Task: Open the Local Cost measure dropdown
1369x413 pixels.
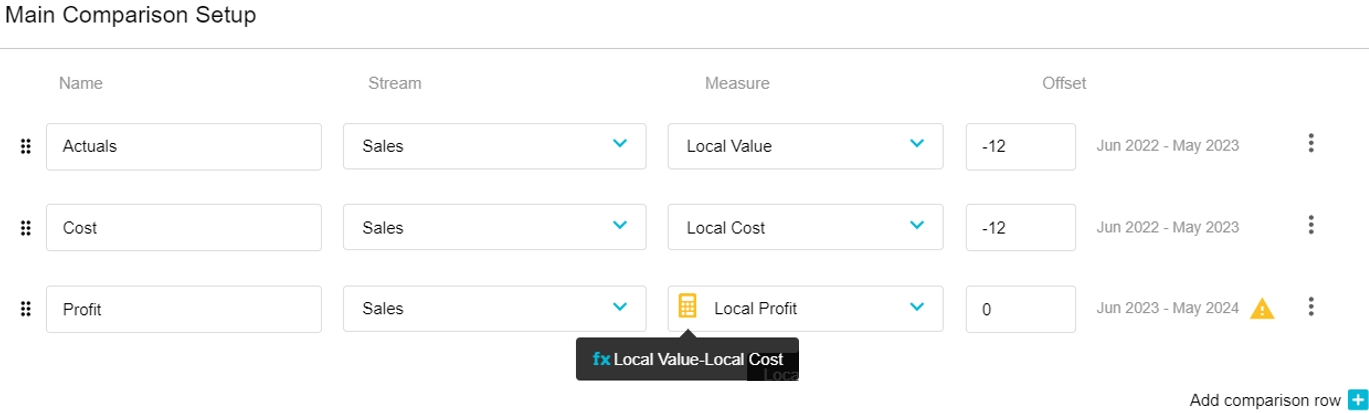Action: click(916, 226)
